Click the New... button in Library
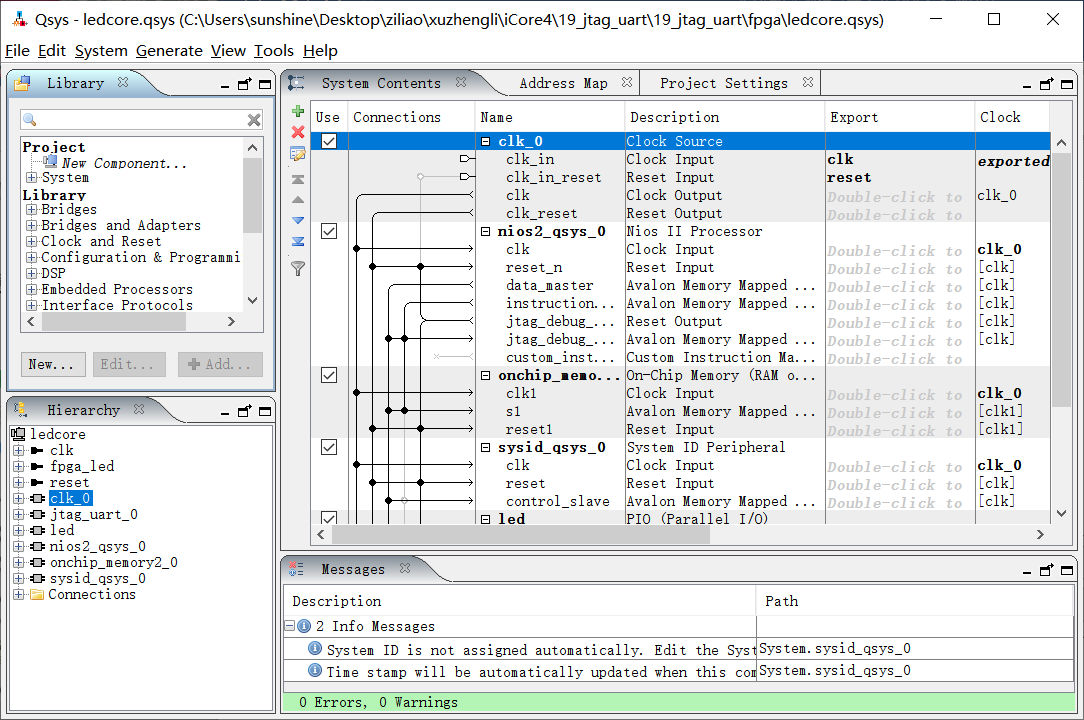The height and width of the screenshot is (720, 1084). coord(51,364)
